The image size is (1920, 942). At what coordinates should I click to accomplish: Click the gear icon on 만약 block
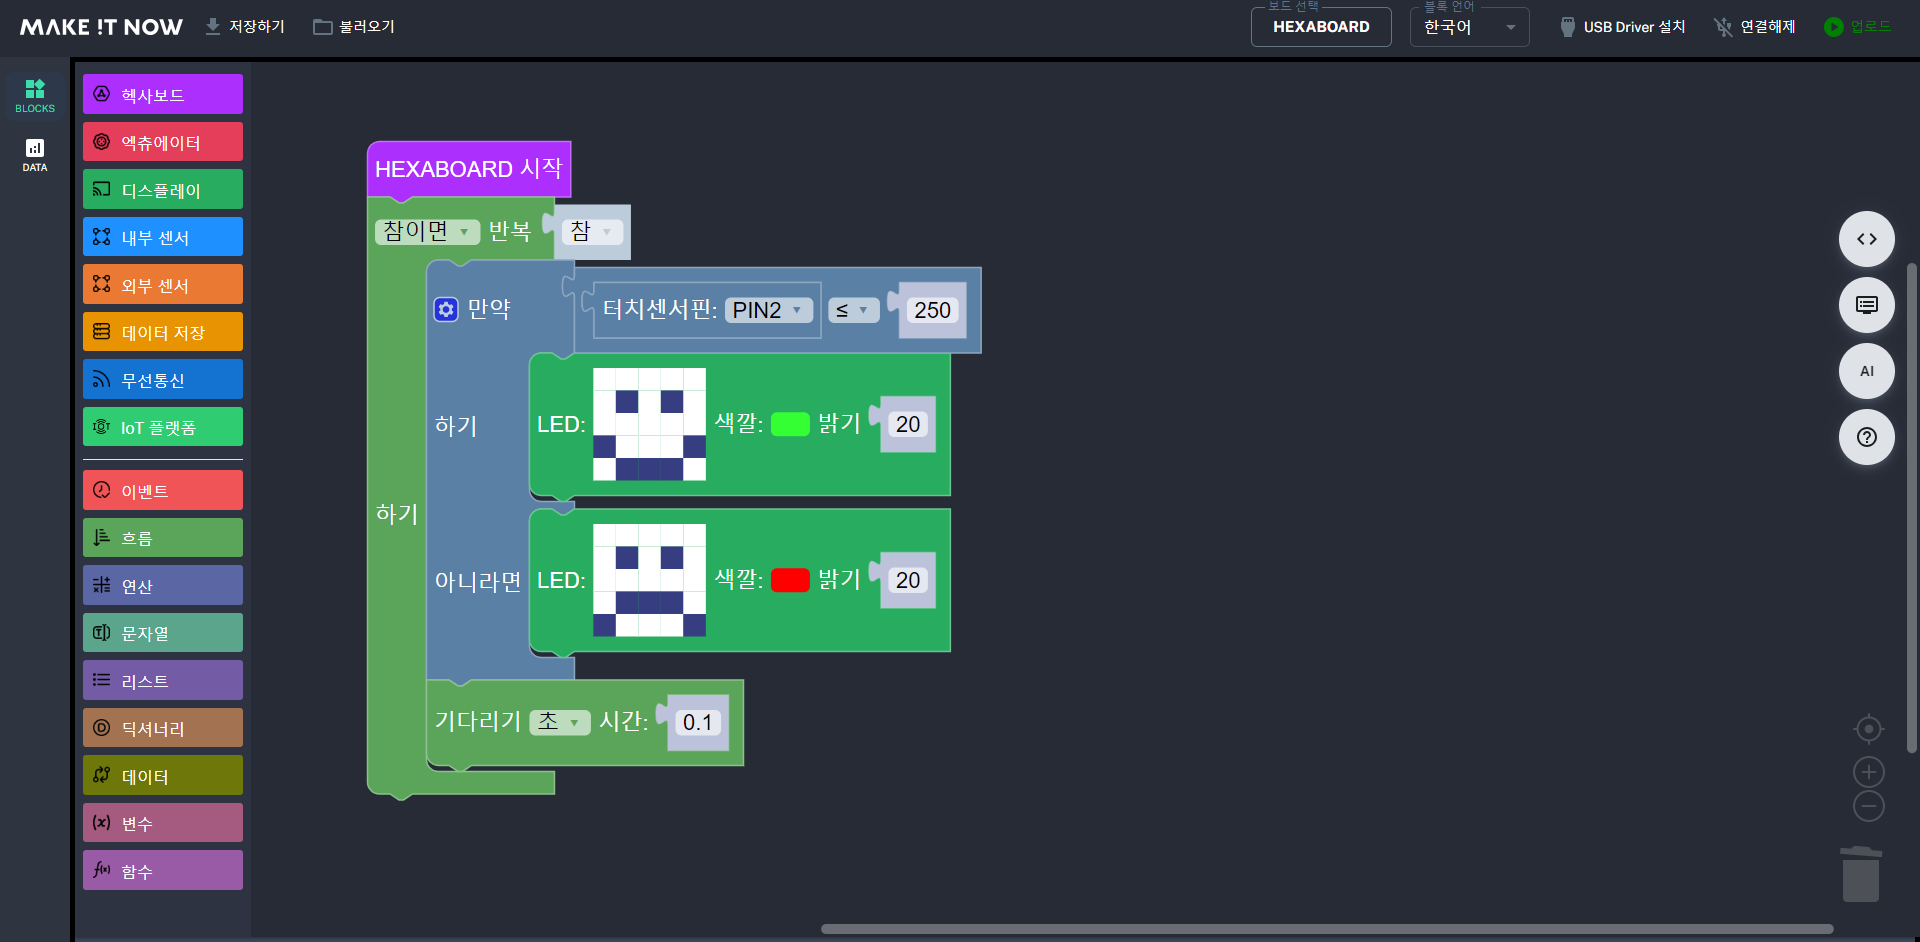point(446,310)
